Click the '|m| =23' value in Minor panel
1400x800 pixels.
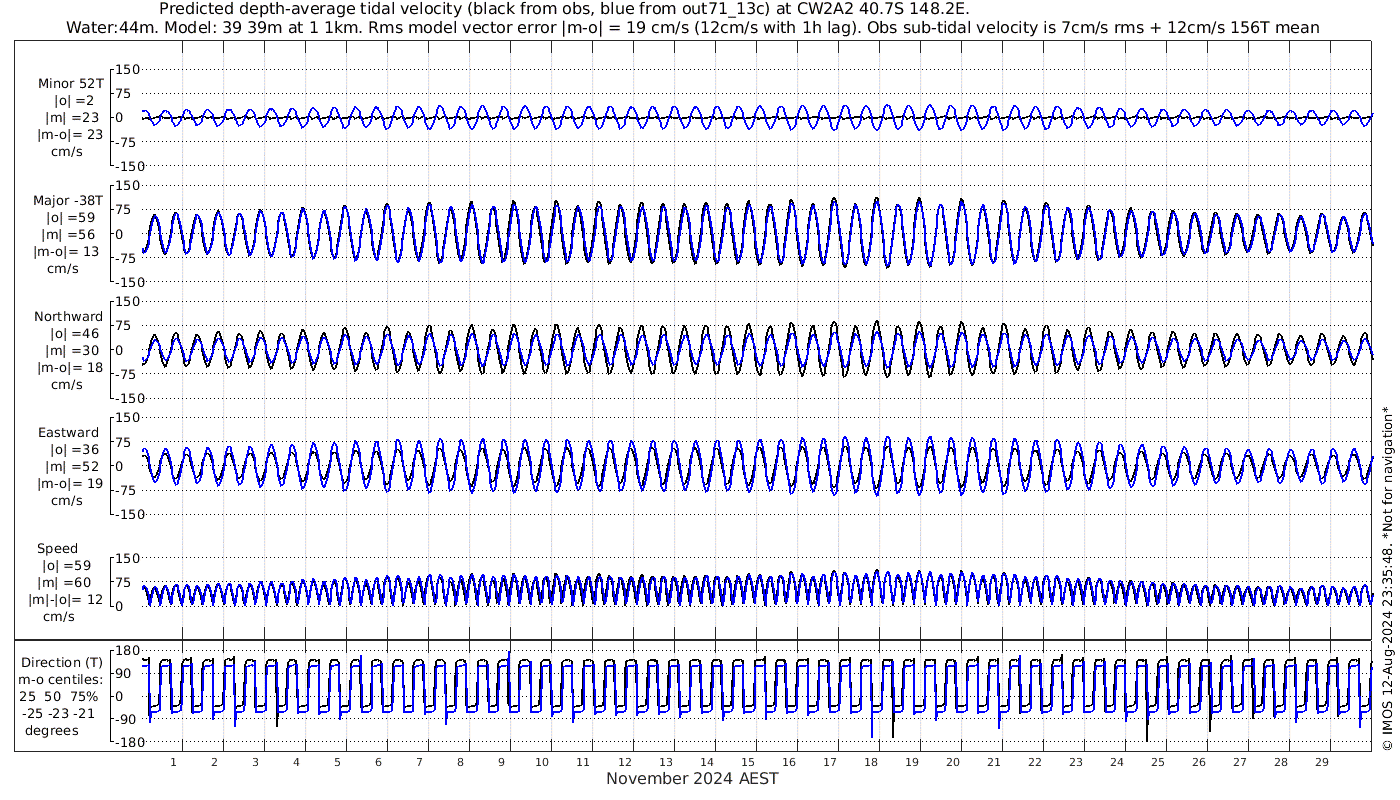pos(71,118)
